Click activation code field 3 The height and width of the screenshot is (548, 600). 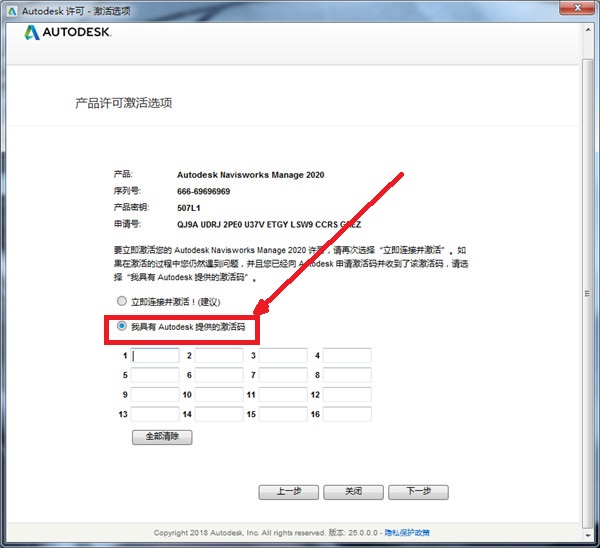pyautogui.click(x=283, y=356)
